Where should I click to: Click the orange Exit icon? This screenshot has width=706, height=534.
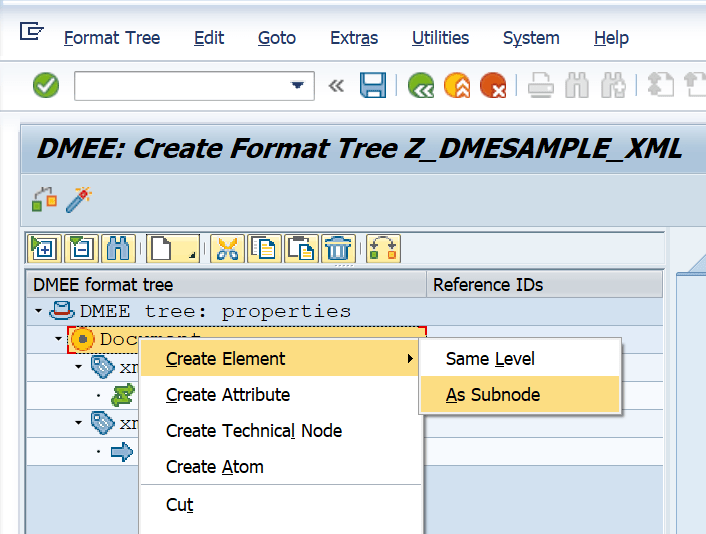[x=457, y=85]
